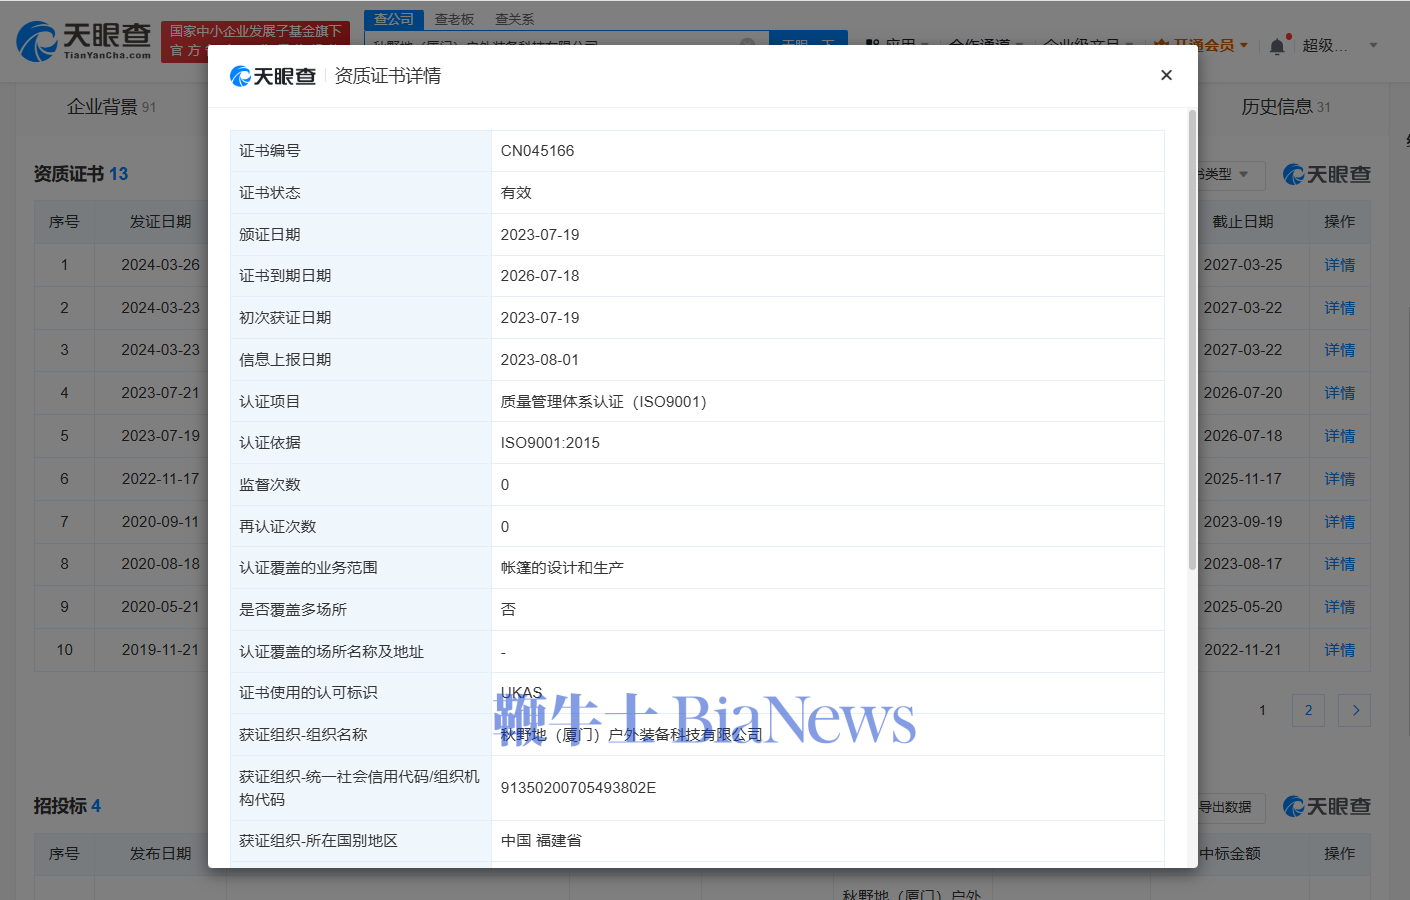Open 详情 for certificate ending 2025-11-17

pyautogui.click(x=1339, y=479)
